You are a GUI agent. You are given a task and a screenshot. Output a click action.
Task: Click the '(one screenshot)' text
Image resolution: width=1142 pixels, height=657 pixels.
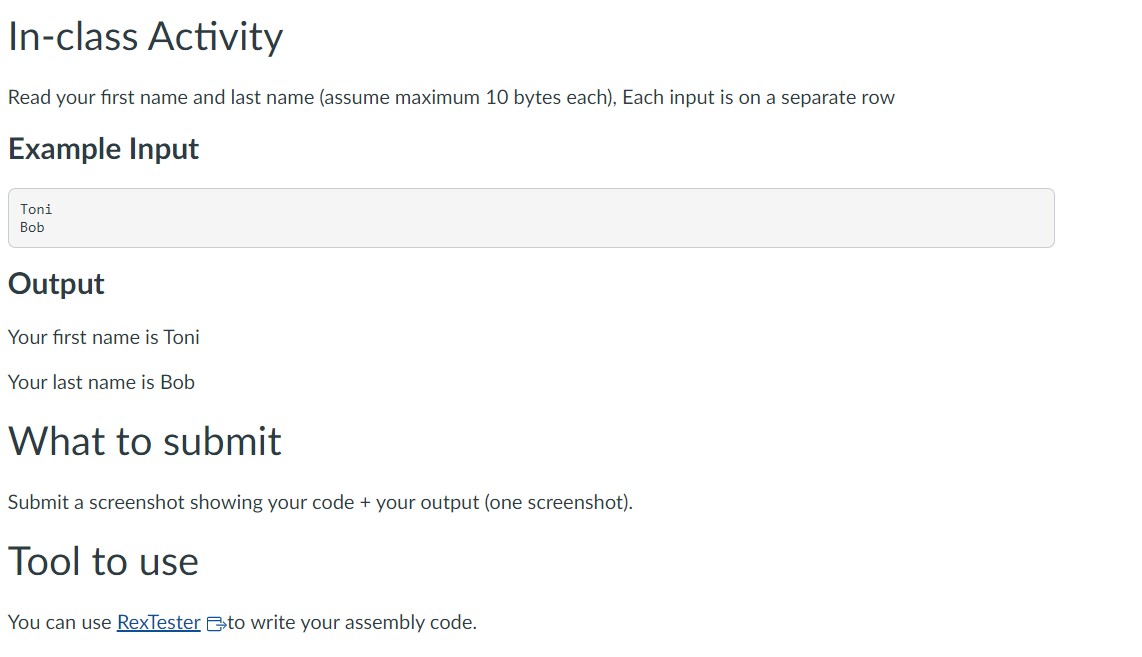(x=558, y=502)
